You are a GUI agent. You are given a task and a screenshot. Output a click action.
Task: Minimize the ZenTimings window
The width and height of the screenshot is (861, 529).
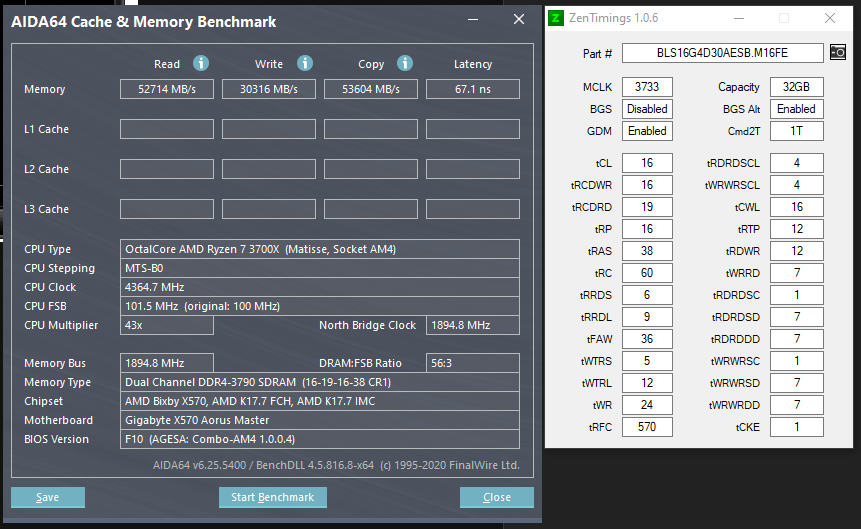pos(739,18)
